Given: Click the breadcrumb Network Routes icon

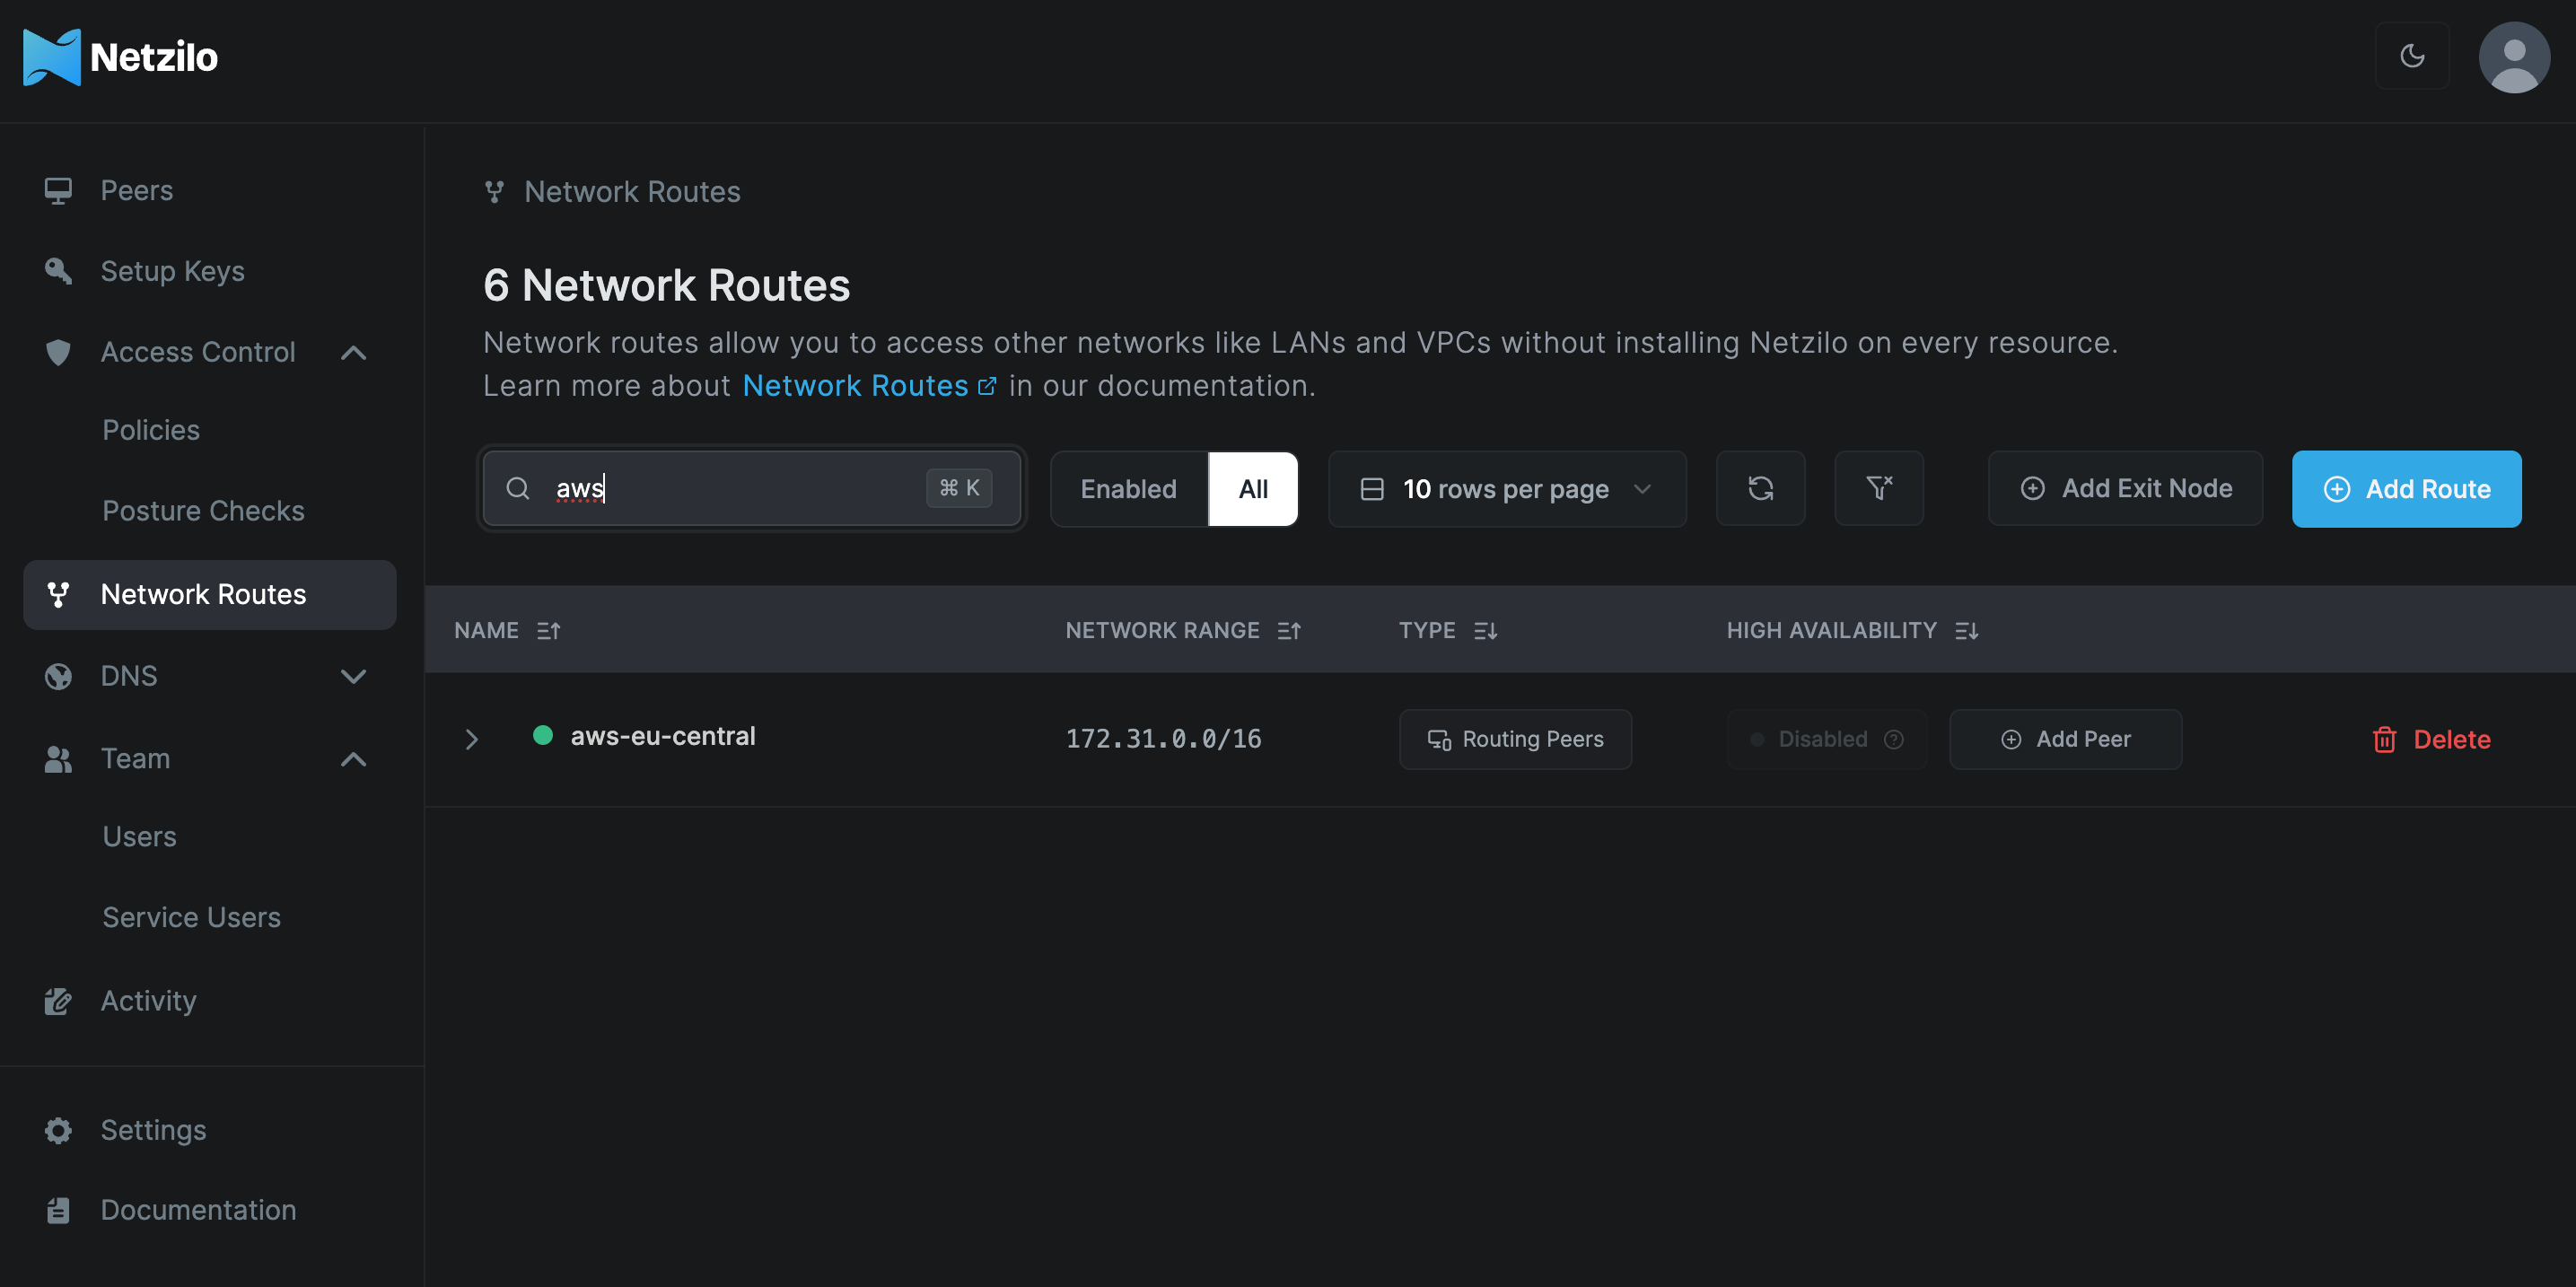Looking at the screenshot, I should pyautogui.click(x=494, y=191).
